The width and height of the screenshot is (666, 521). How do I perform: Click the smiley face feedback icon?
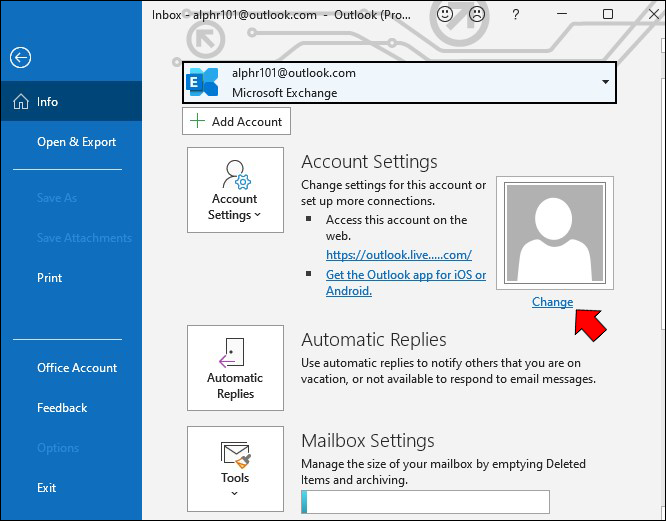(x=445, y=14)
